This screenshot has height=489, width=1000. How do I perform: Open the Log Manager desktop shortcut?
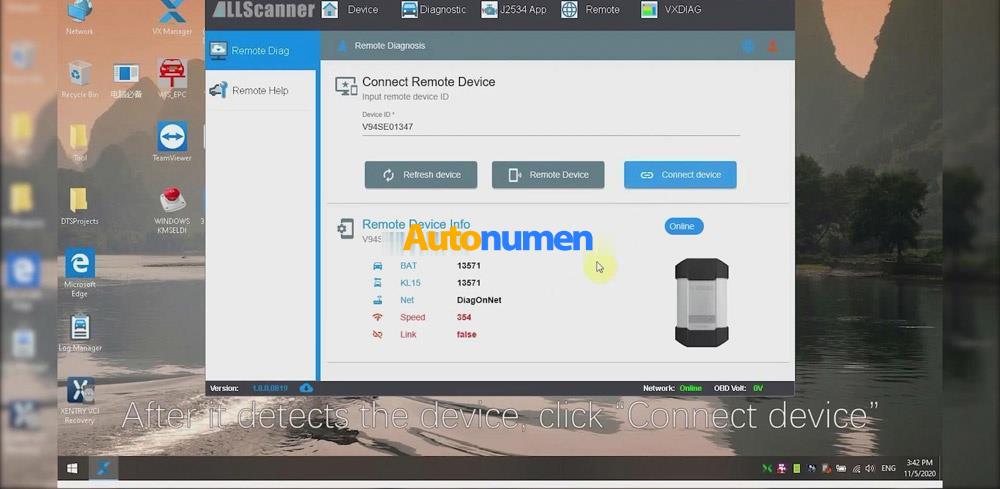(80, 332)
